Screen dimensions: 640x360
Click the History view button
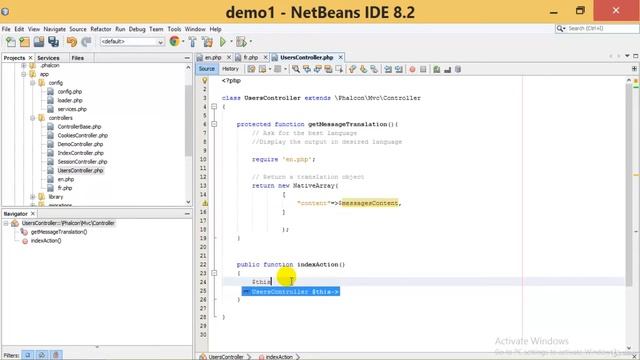[x=230, y=69]
